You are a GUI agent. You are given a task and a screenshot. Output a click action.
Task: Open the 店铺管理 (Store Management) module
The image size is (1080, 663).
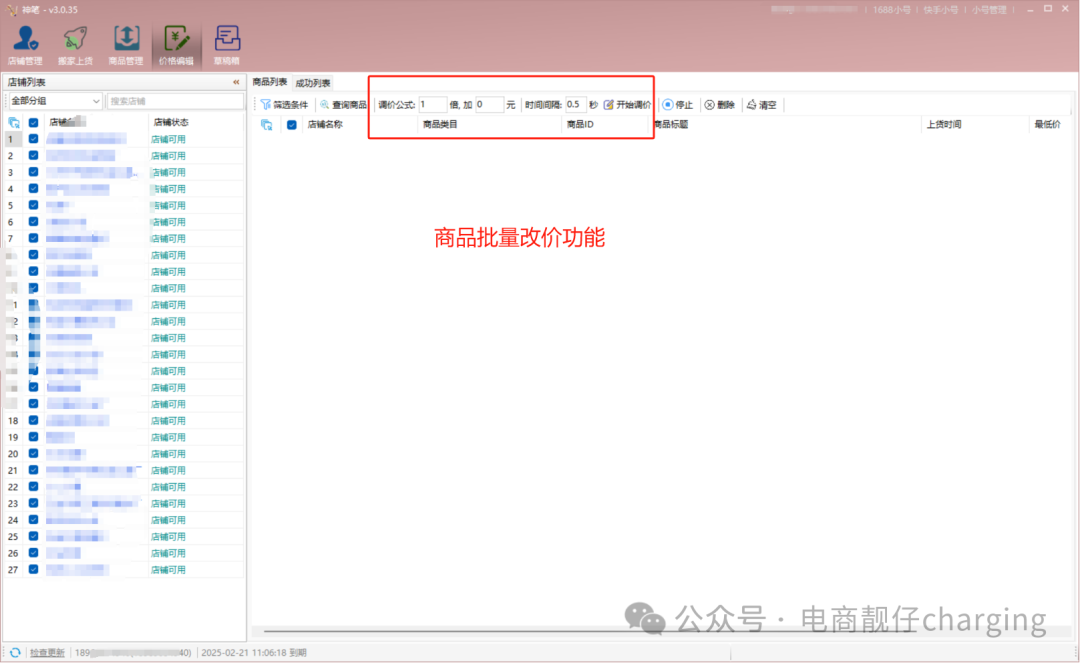(25, 43)
